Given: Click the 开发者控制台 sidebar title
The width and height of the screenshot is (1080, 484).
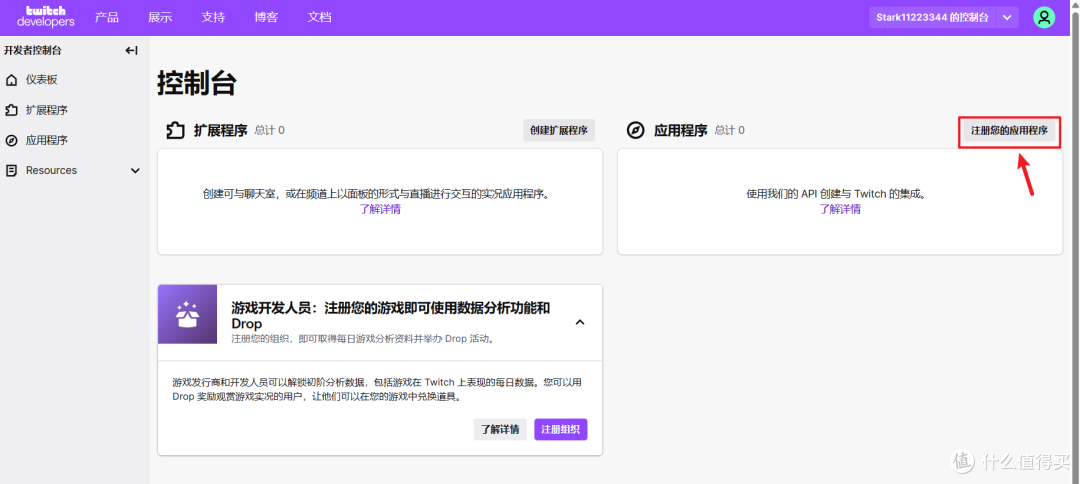Looking at the screenshot, I should click(x=32, y=50).
